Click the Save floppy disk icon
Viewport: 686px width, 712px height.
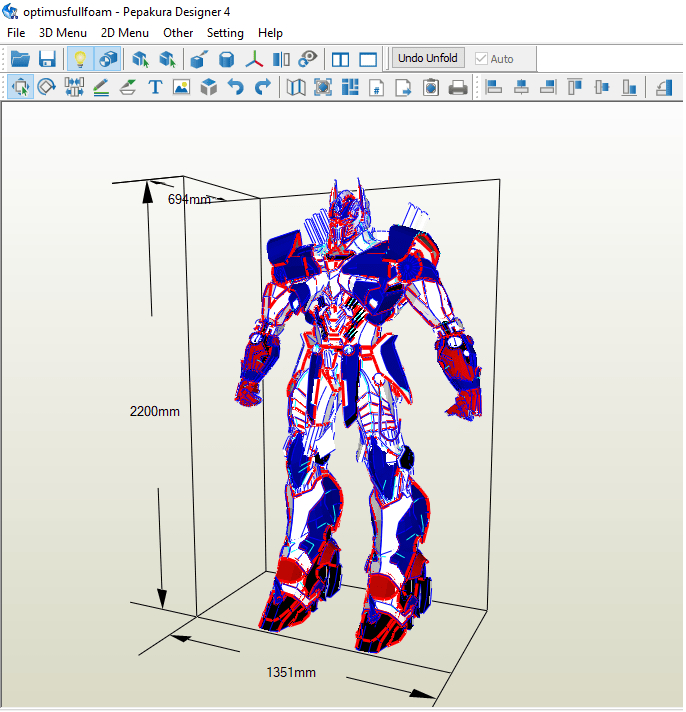click(47, 59)
